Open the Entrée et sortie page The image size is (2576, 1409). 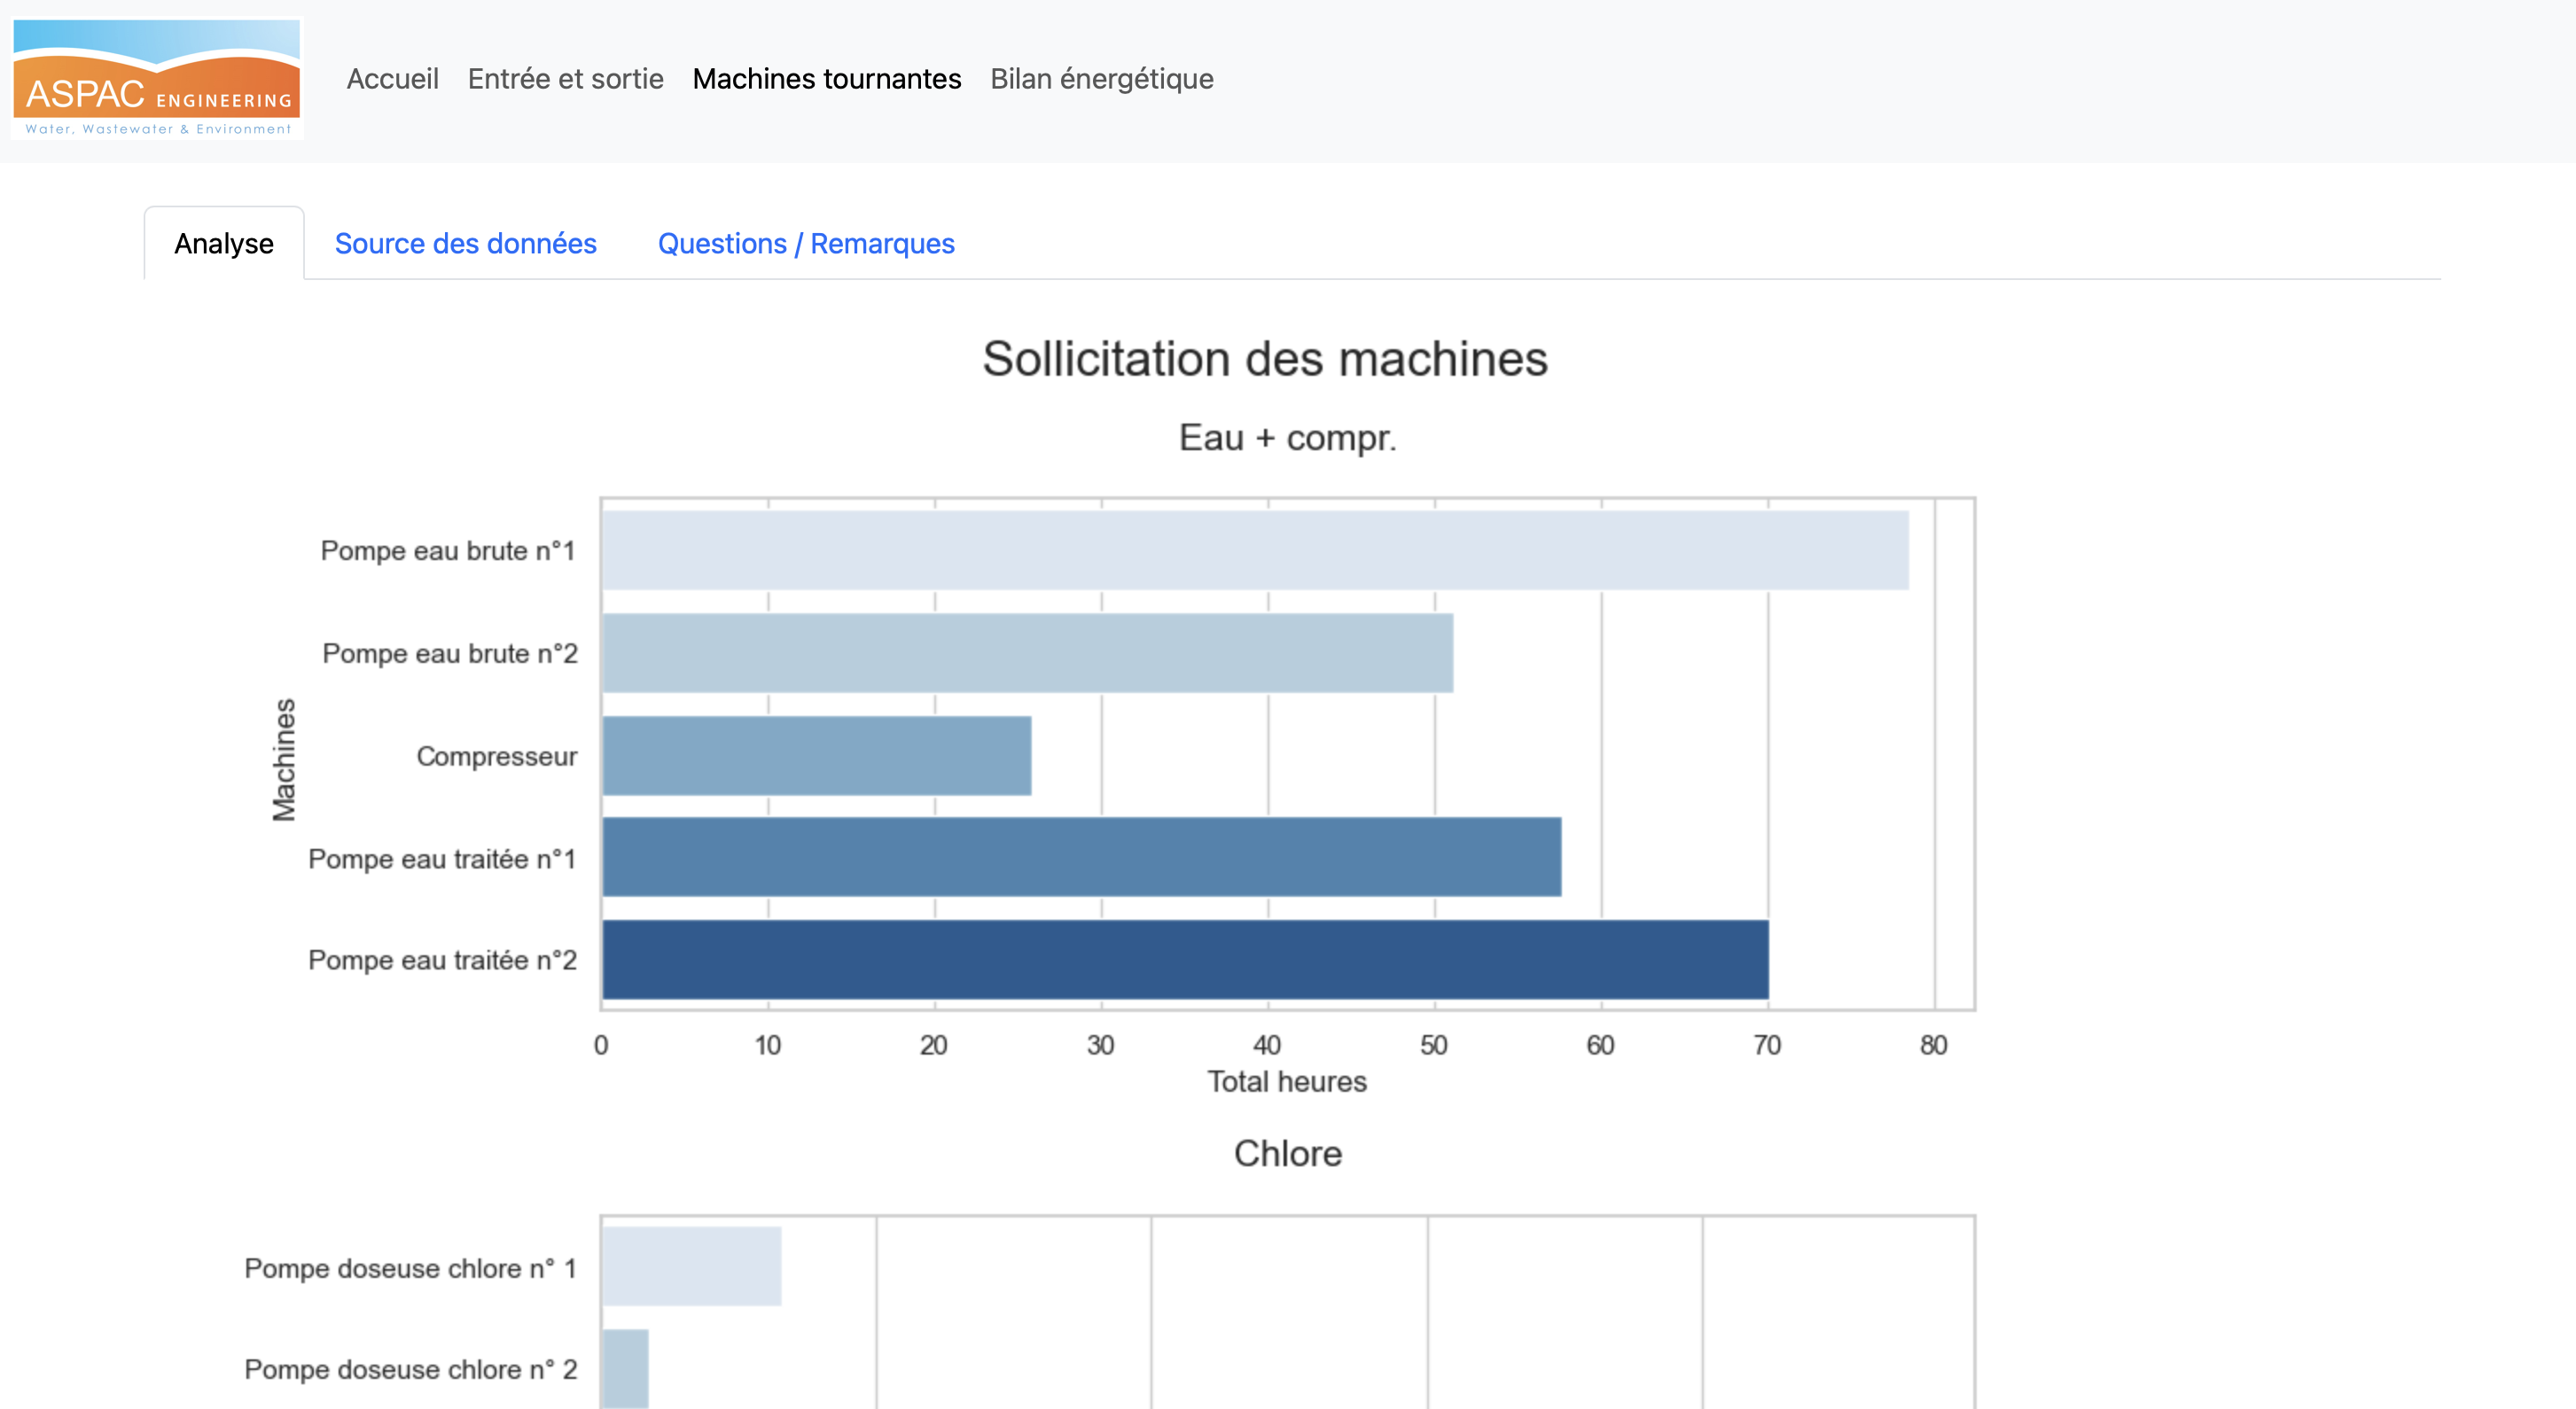click(565, 79)
